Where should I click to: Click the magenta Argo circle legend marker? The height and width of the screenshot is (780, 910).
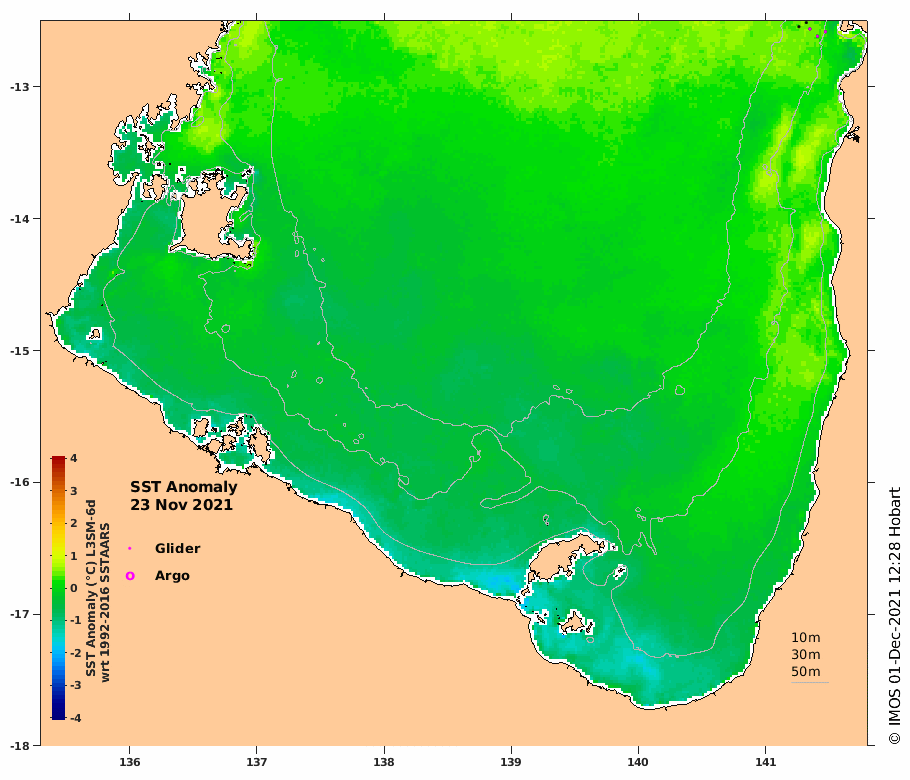(x=130, y=576)
